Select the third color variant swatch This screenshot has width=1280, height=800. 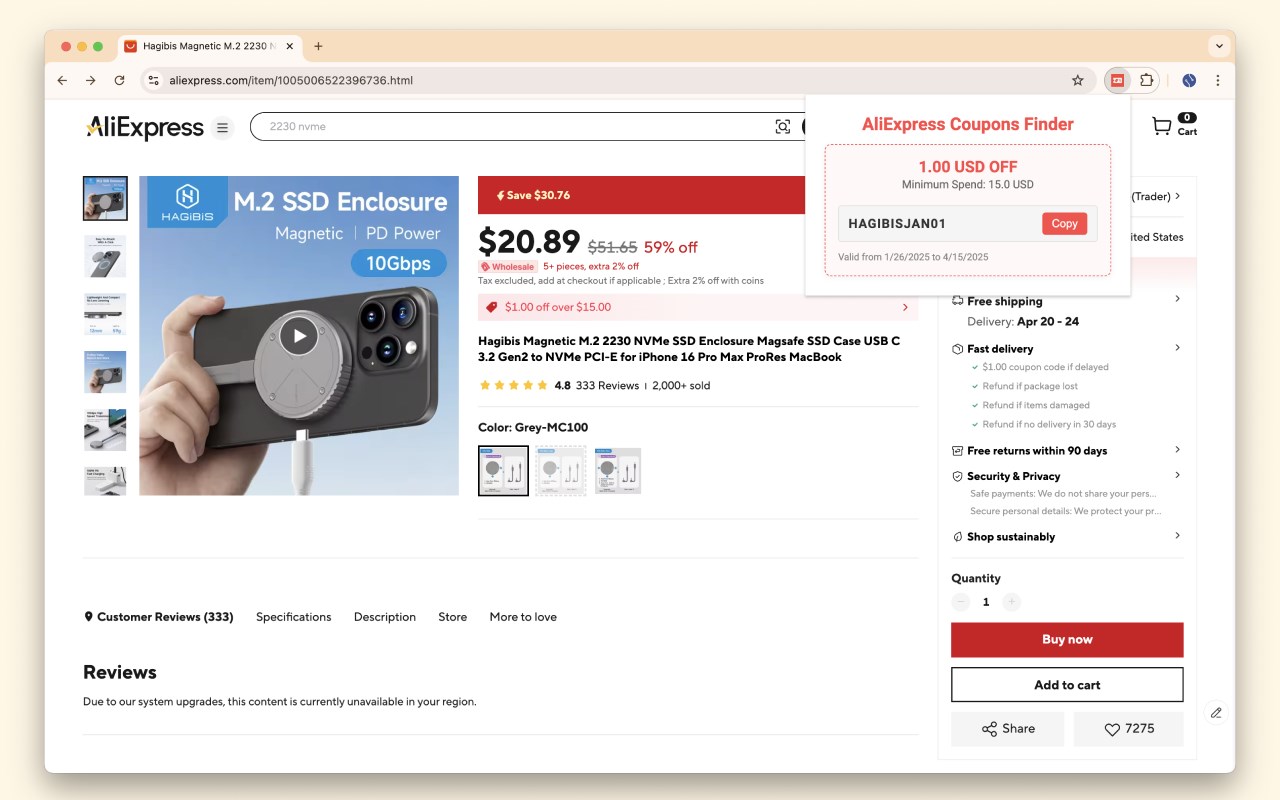617,470
